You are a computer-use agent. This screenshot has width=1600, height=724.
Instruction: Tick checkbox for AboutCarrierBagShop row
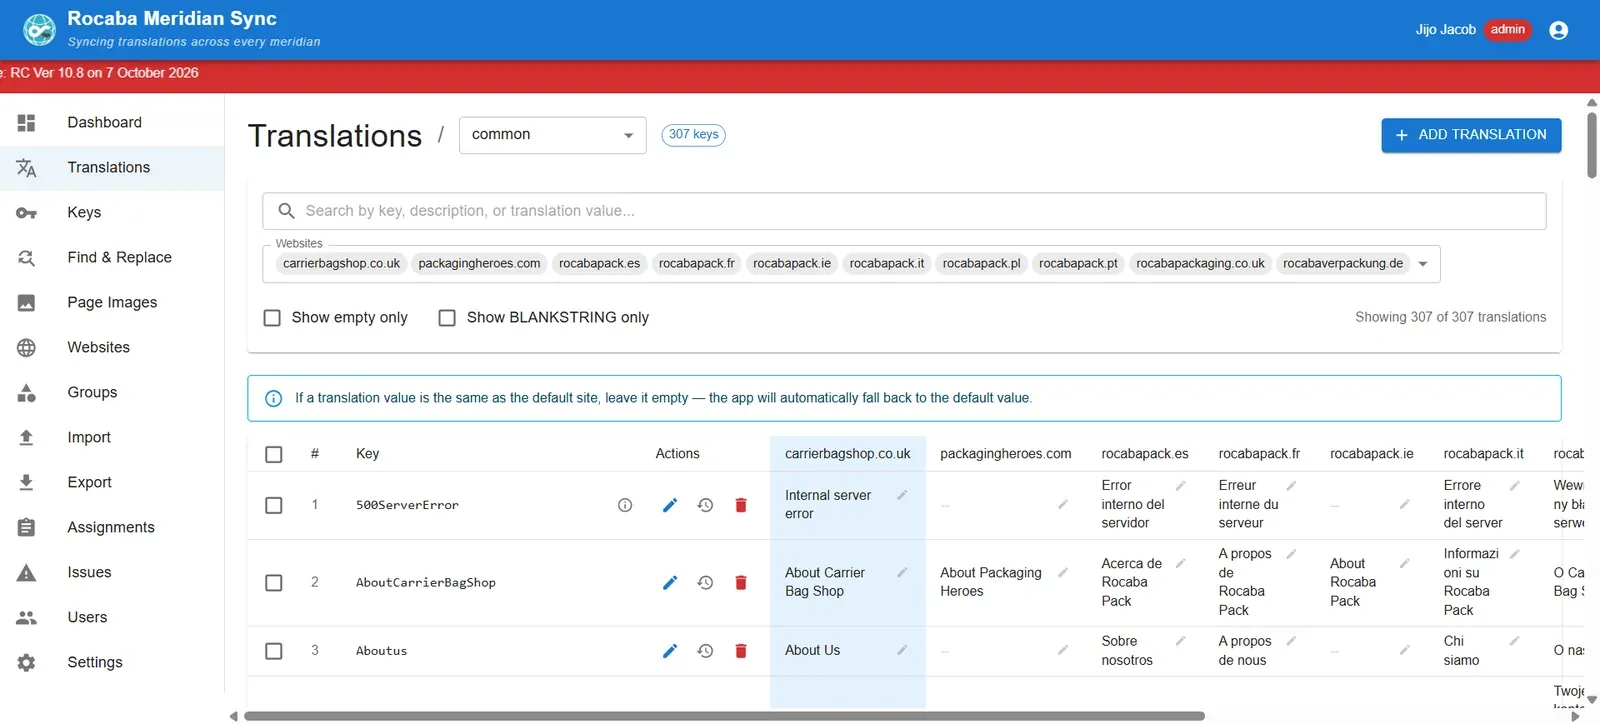(x=274, y=583)
